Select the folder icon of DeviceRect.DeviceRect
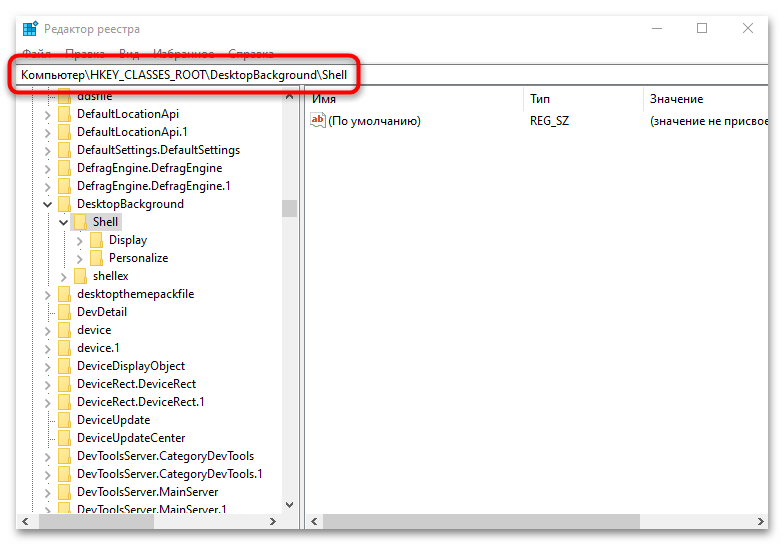The height and width of the screenshot is (545, 784). pos(64,384)
